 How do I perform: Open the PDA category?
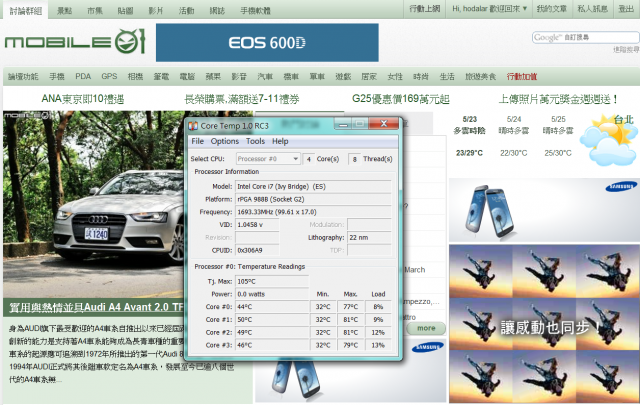point(83,76)
